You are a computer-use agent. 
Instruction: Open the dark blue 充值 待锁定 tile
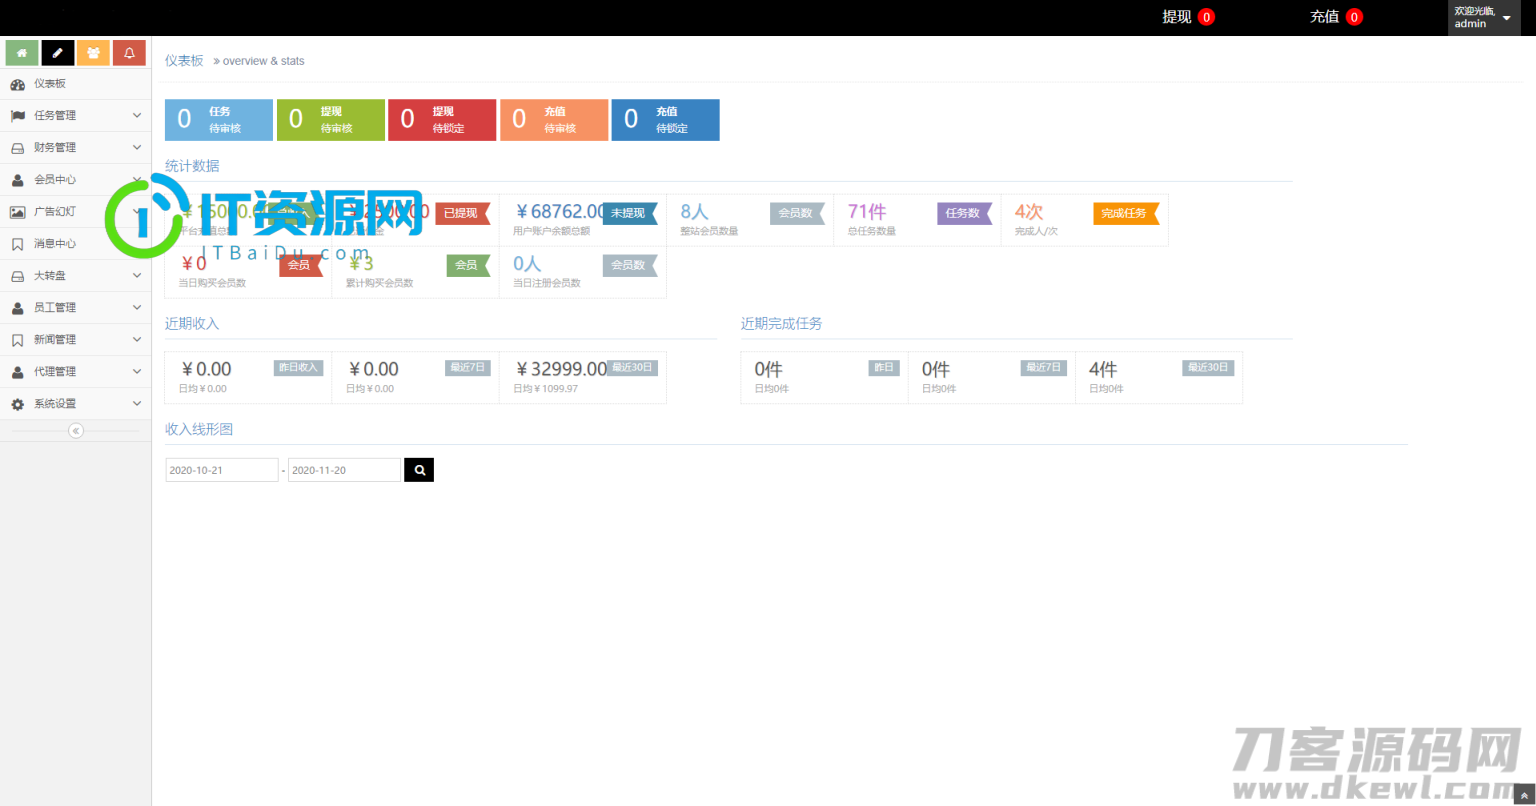[665, 120]
